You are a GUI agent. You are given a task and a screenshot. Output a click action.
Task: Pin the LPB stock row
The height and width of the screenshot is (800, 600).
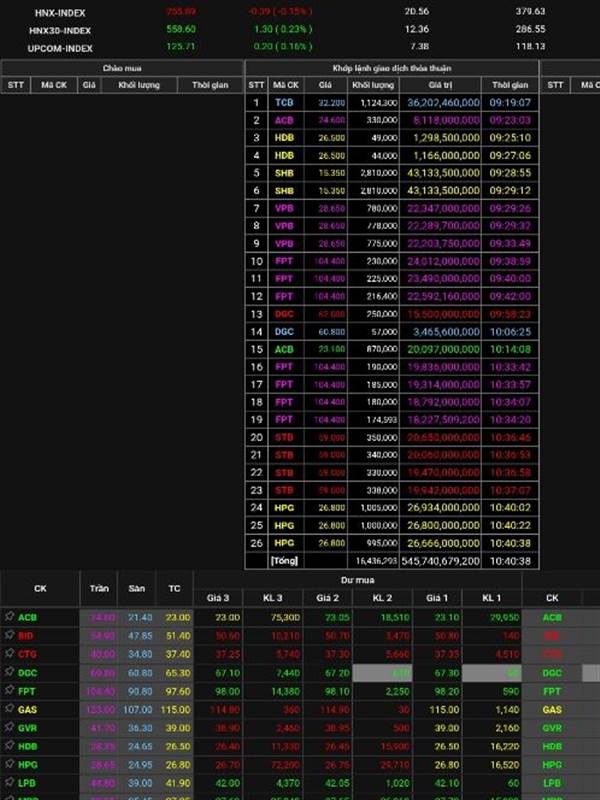(9, 782)
